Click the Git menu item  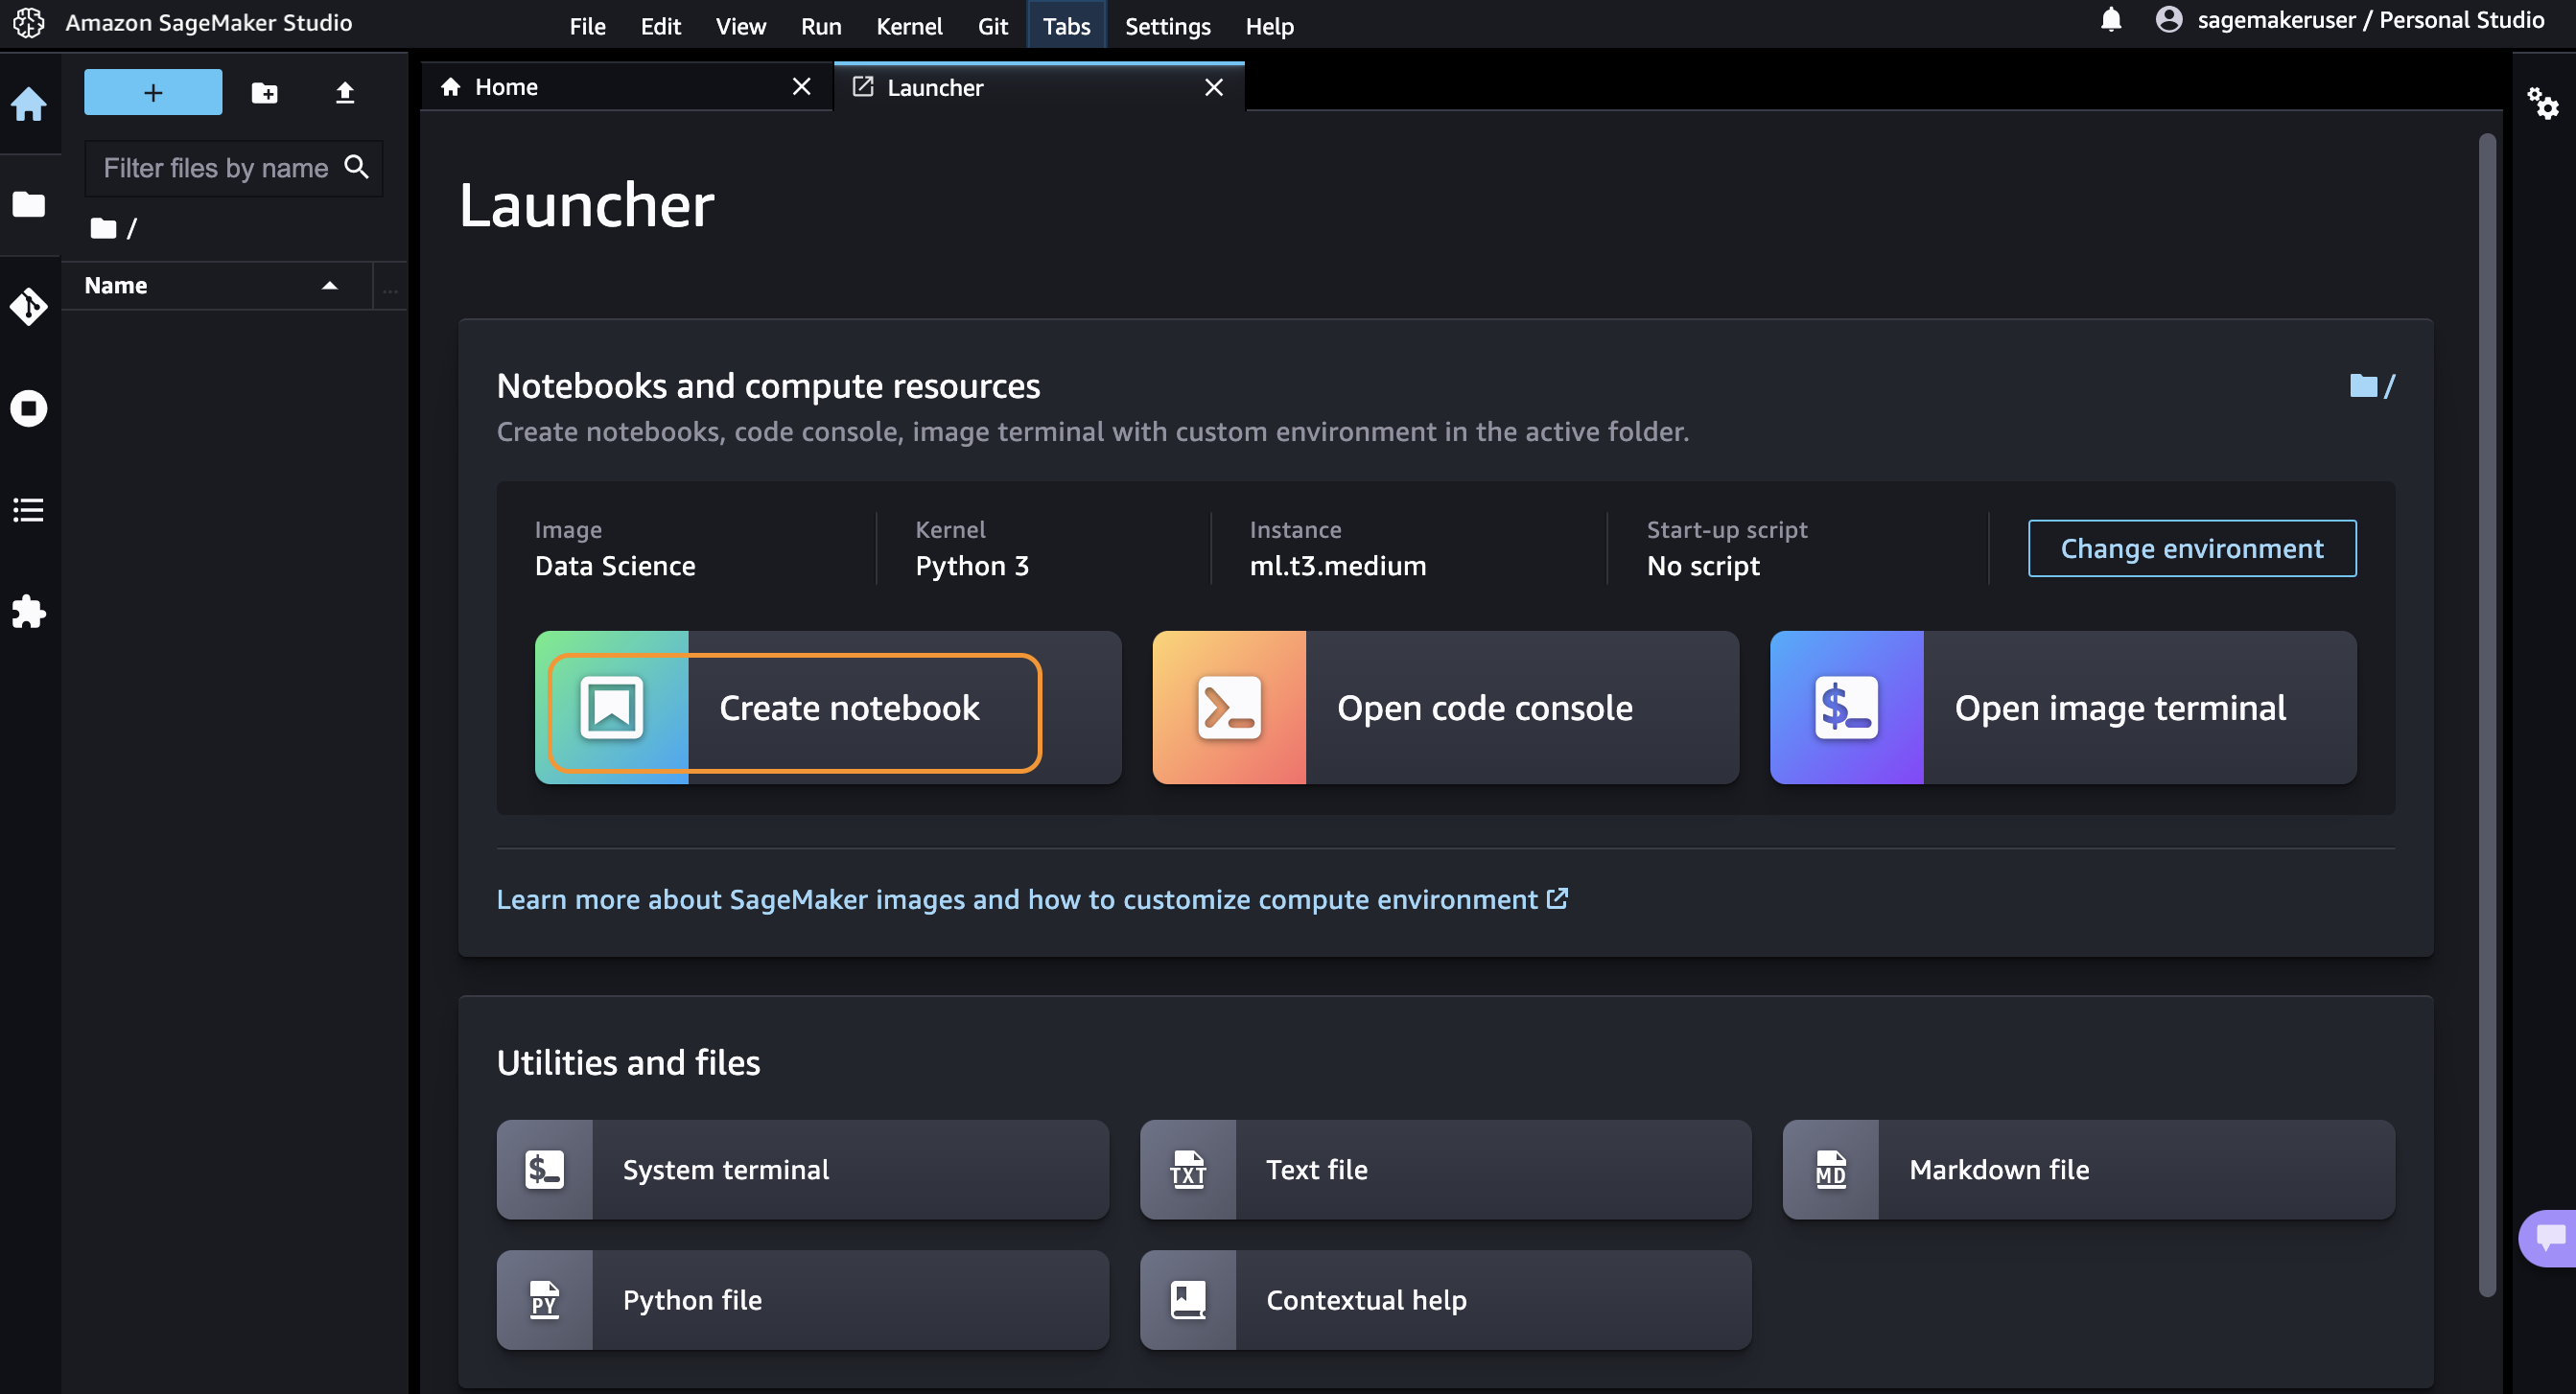(x=993, y=26)
